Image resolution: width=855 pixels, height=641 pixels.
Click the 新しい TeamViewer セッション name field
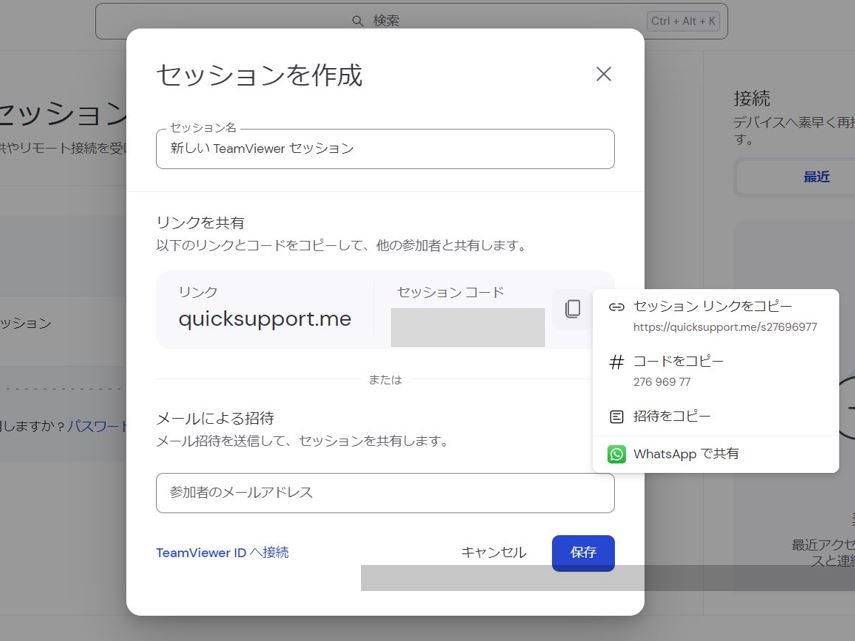click(385, 148)
